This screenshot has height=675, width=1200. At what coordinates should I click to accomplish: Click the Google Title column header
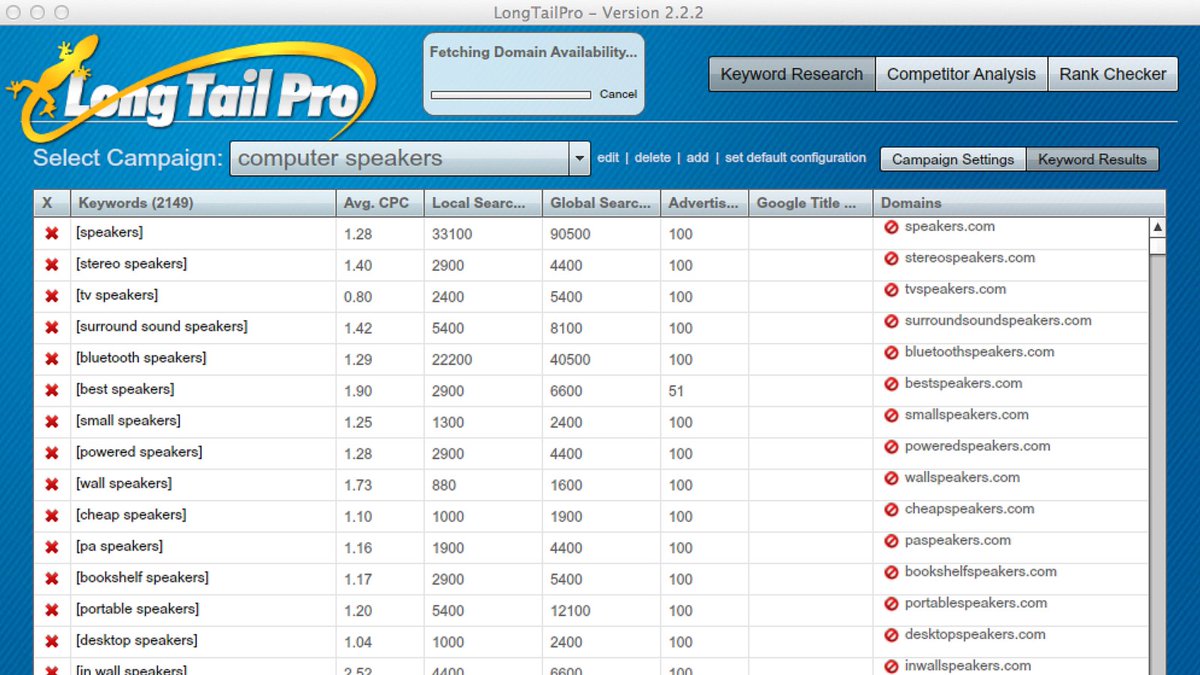pyautogui.click(x=810, y=203)
